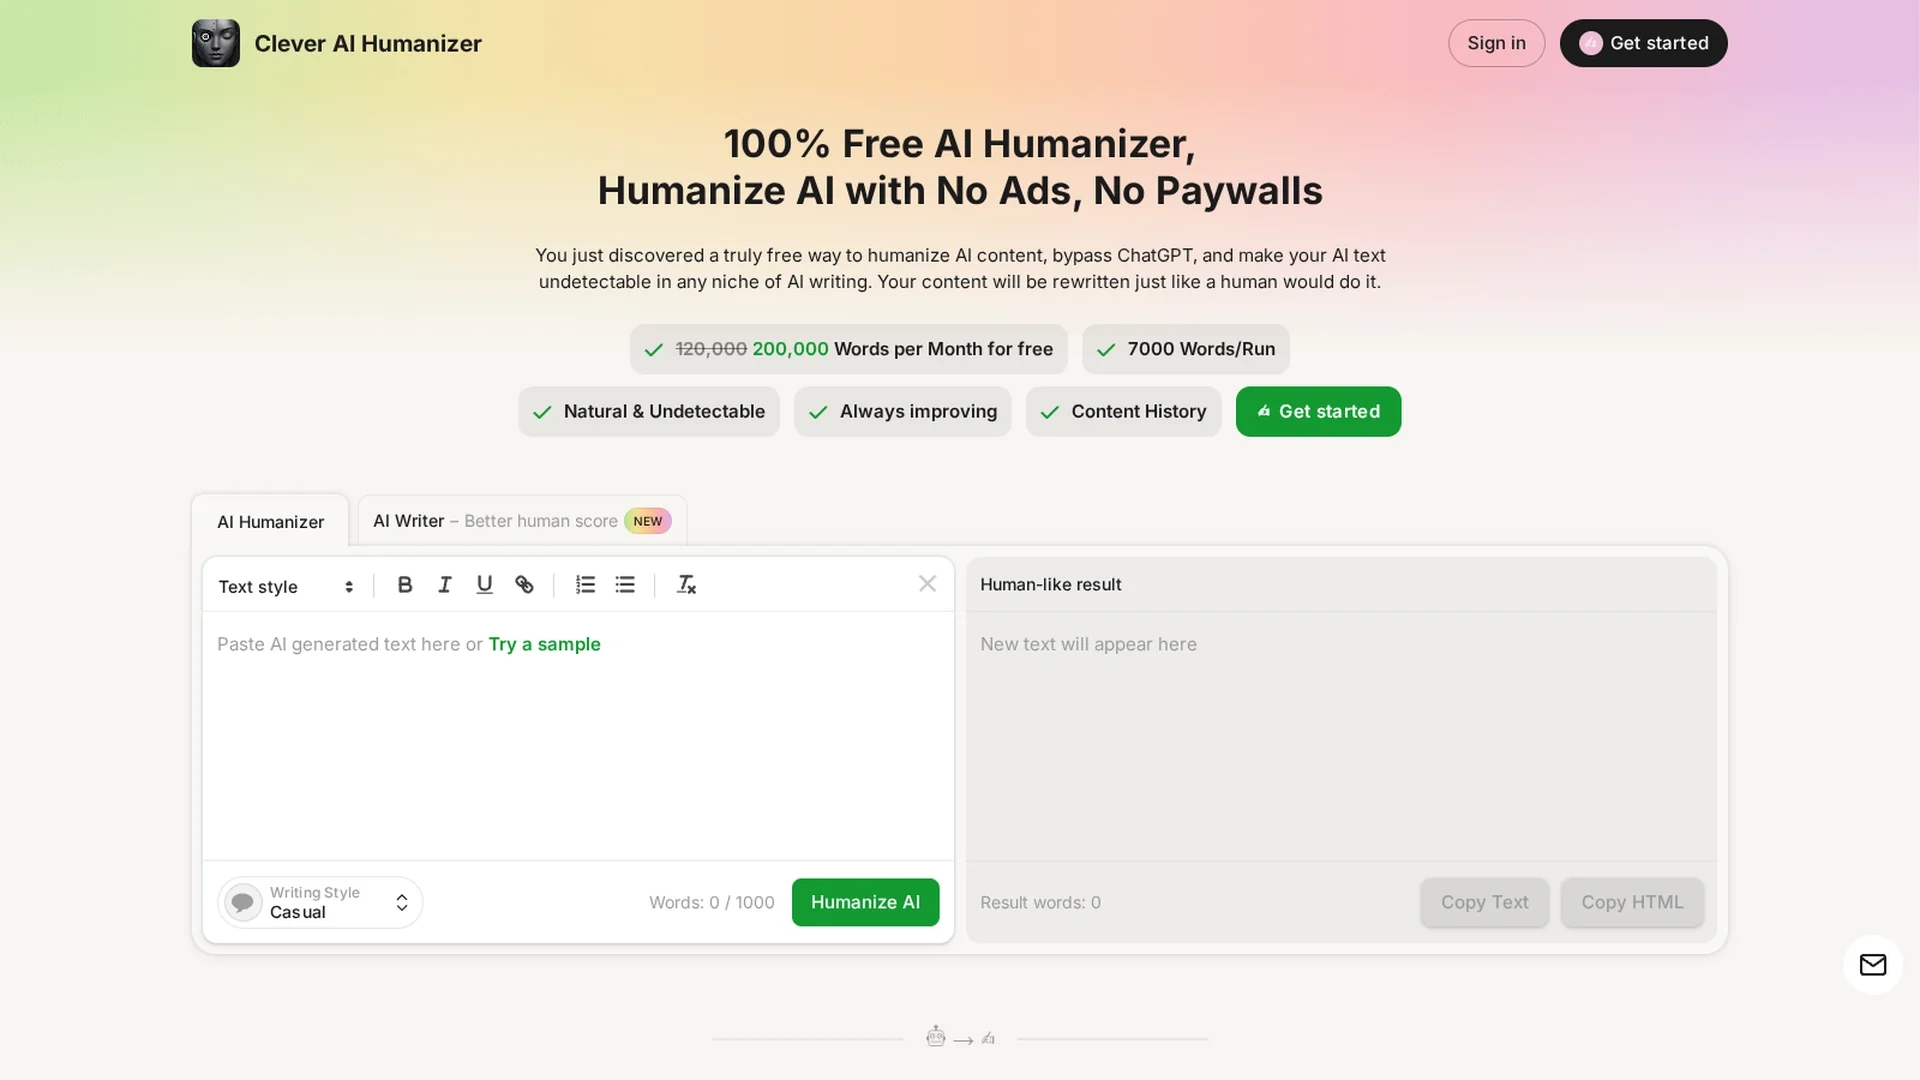1920x1080 pixels.
Task: Insert a bulleted list
Action: pyautogui.click(x=625, y=585)
